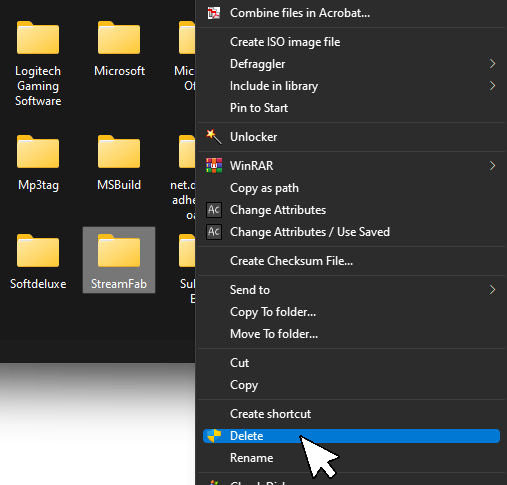Expand the WinRAR submenu arrow
This screenshot has width=507, height=485.
492,166
